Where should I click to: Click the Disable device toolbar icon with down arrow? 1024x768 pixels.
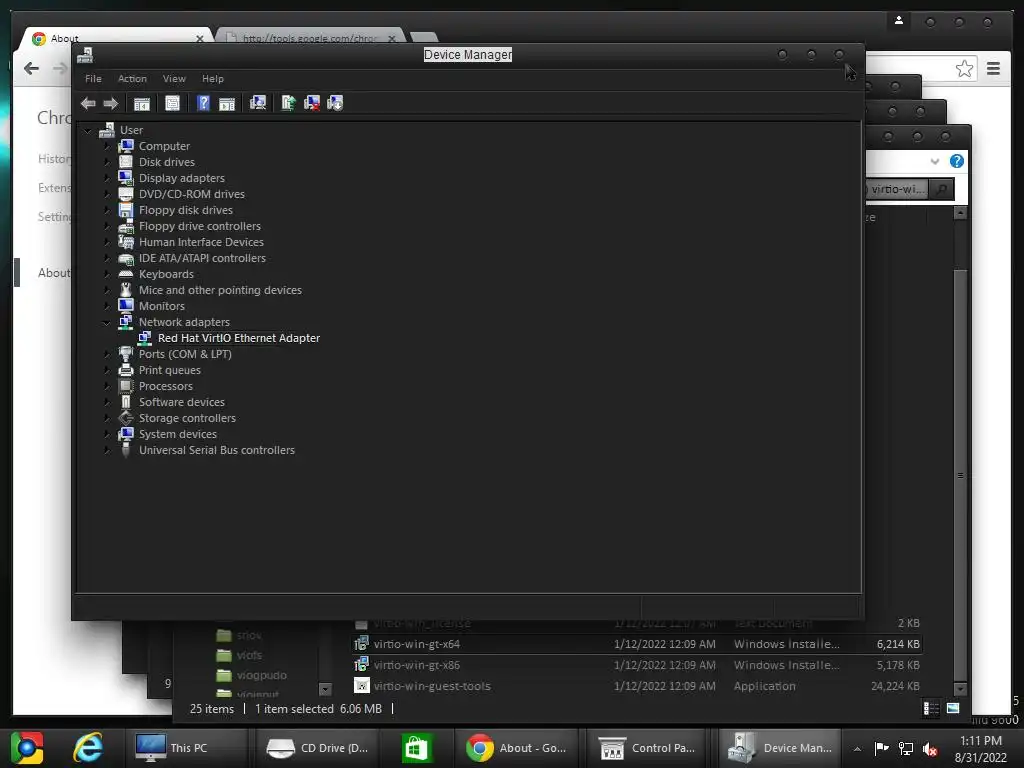335,103
